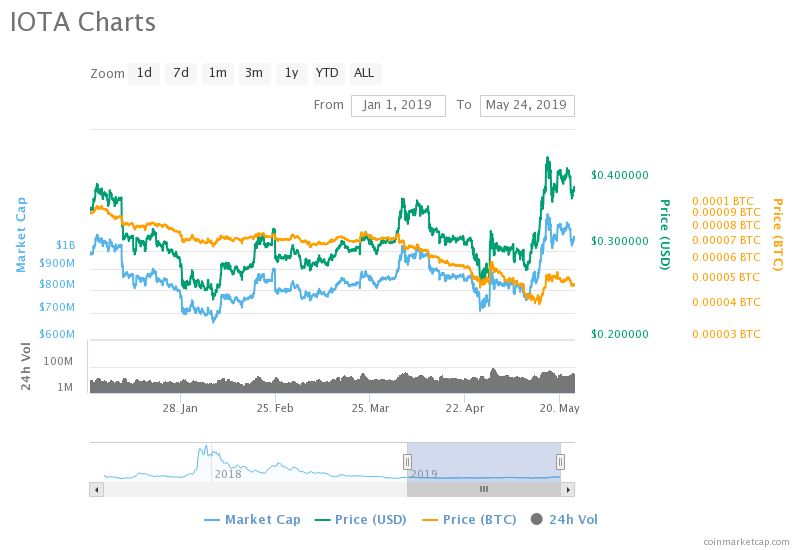Click the $900M market cap label
800x550 pixels.
click(57, 263)
